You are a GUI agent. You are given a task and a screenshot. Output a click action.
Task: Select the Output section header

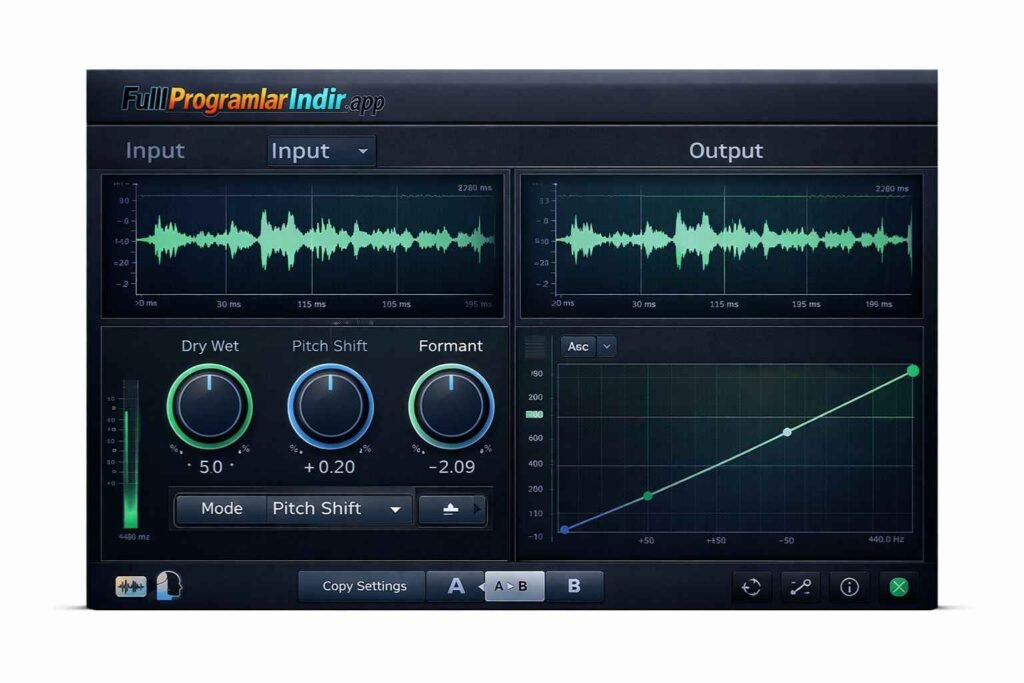(x=726, y=150)
